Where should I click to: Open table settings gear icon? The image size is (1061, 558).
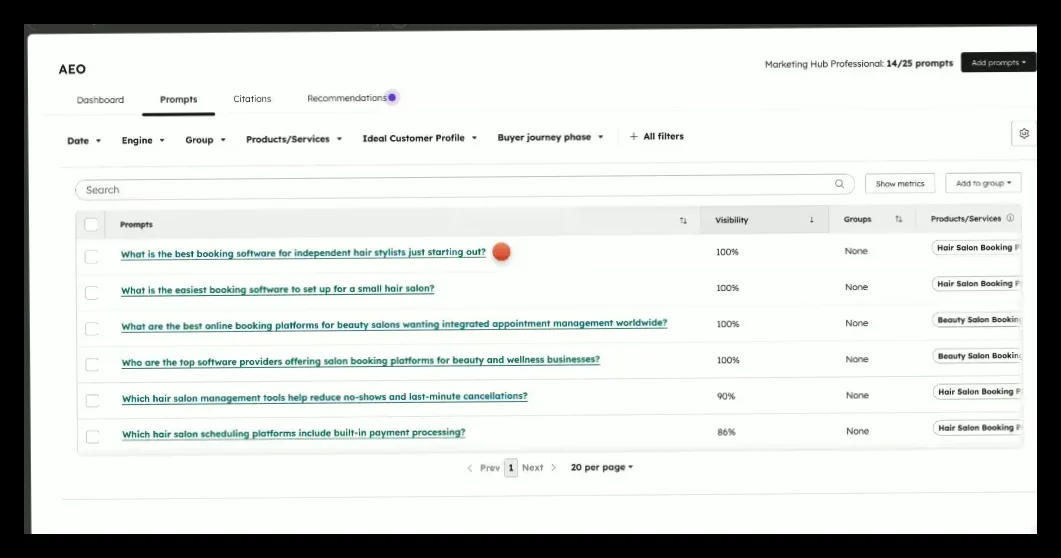pyautogui.click(x=1024, y=133)
